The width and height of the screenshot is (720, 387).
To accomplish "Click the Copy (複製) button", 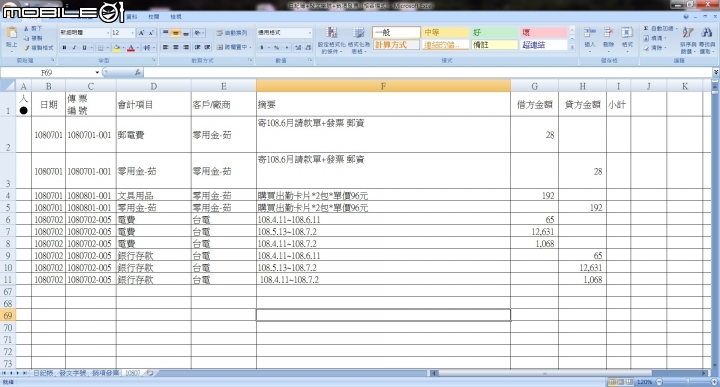I will tap(33, 38).
